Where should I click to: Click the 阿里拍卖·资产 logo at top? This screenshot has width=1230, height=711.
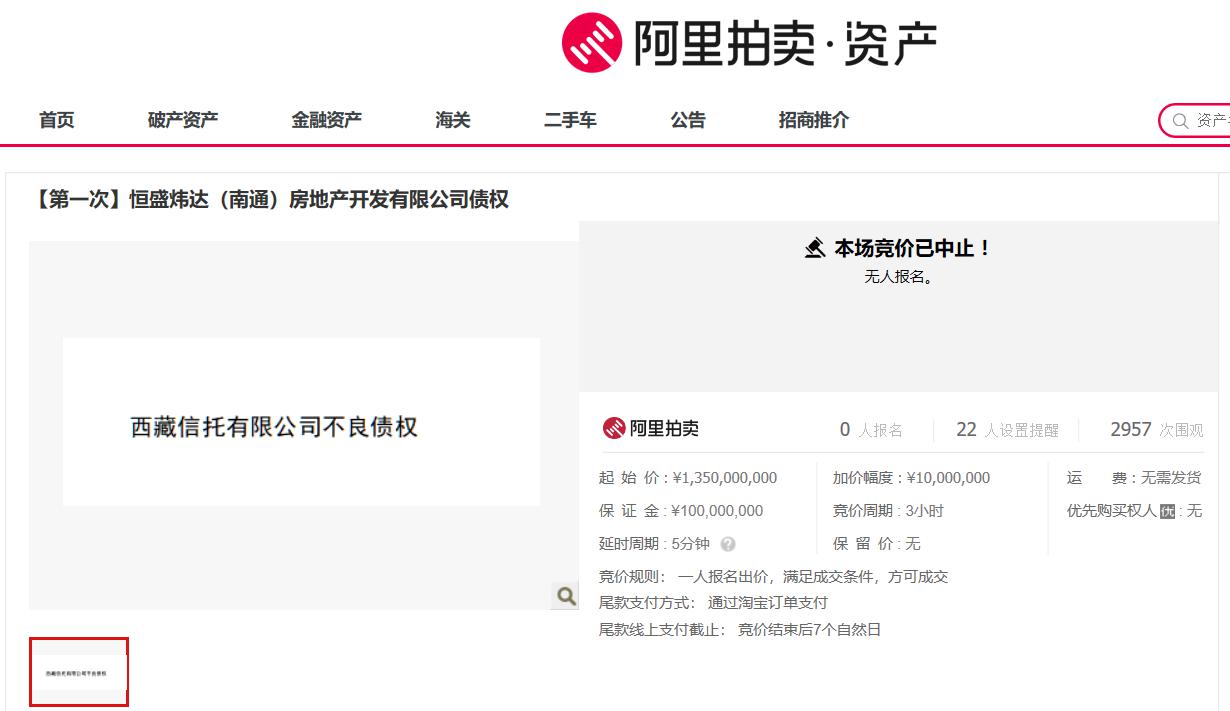750,43
